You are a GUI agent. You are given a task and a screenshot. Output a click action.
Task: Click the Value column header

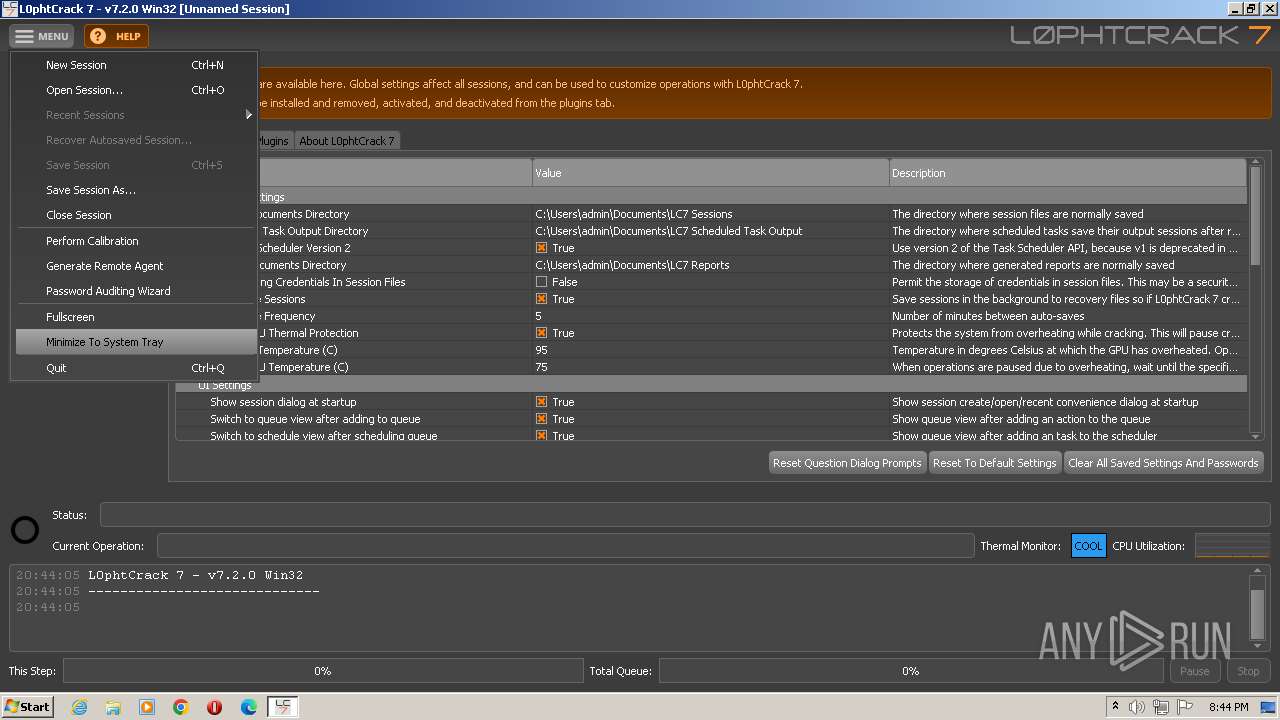point(711,173)
